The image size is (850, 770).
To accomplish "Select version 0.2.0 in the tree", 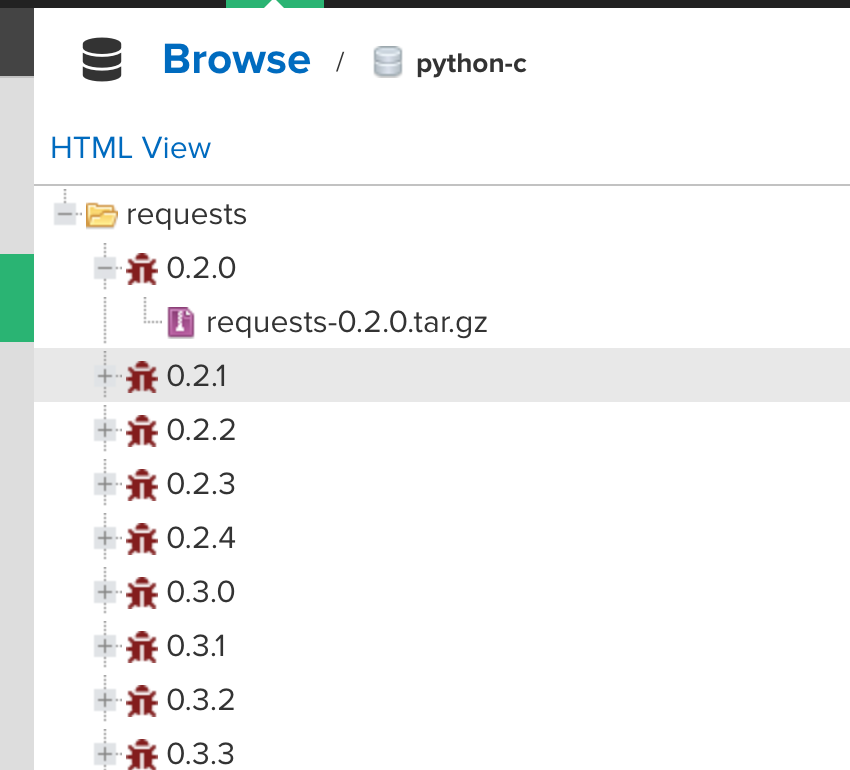I will [x=201, y=268].
